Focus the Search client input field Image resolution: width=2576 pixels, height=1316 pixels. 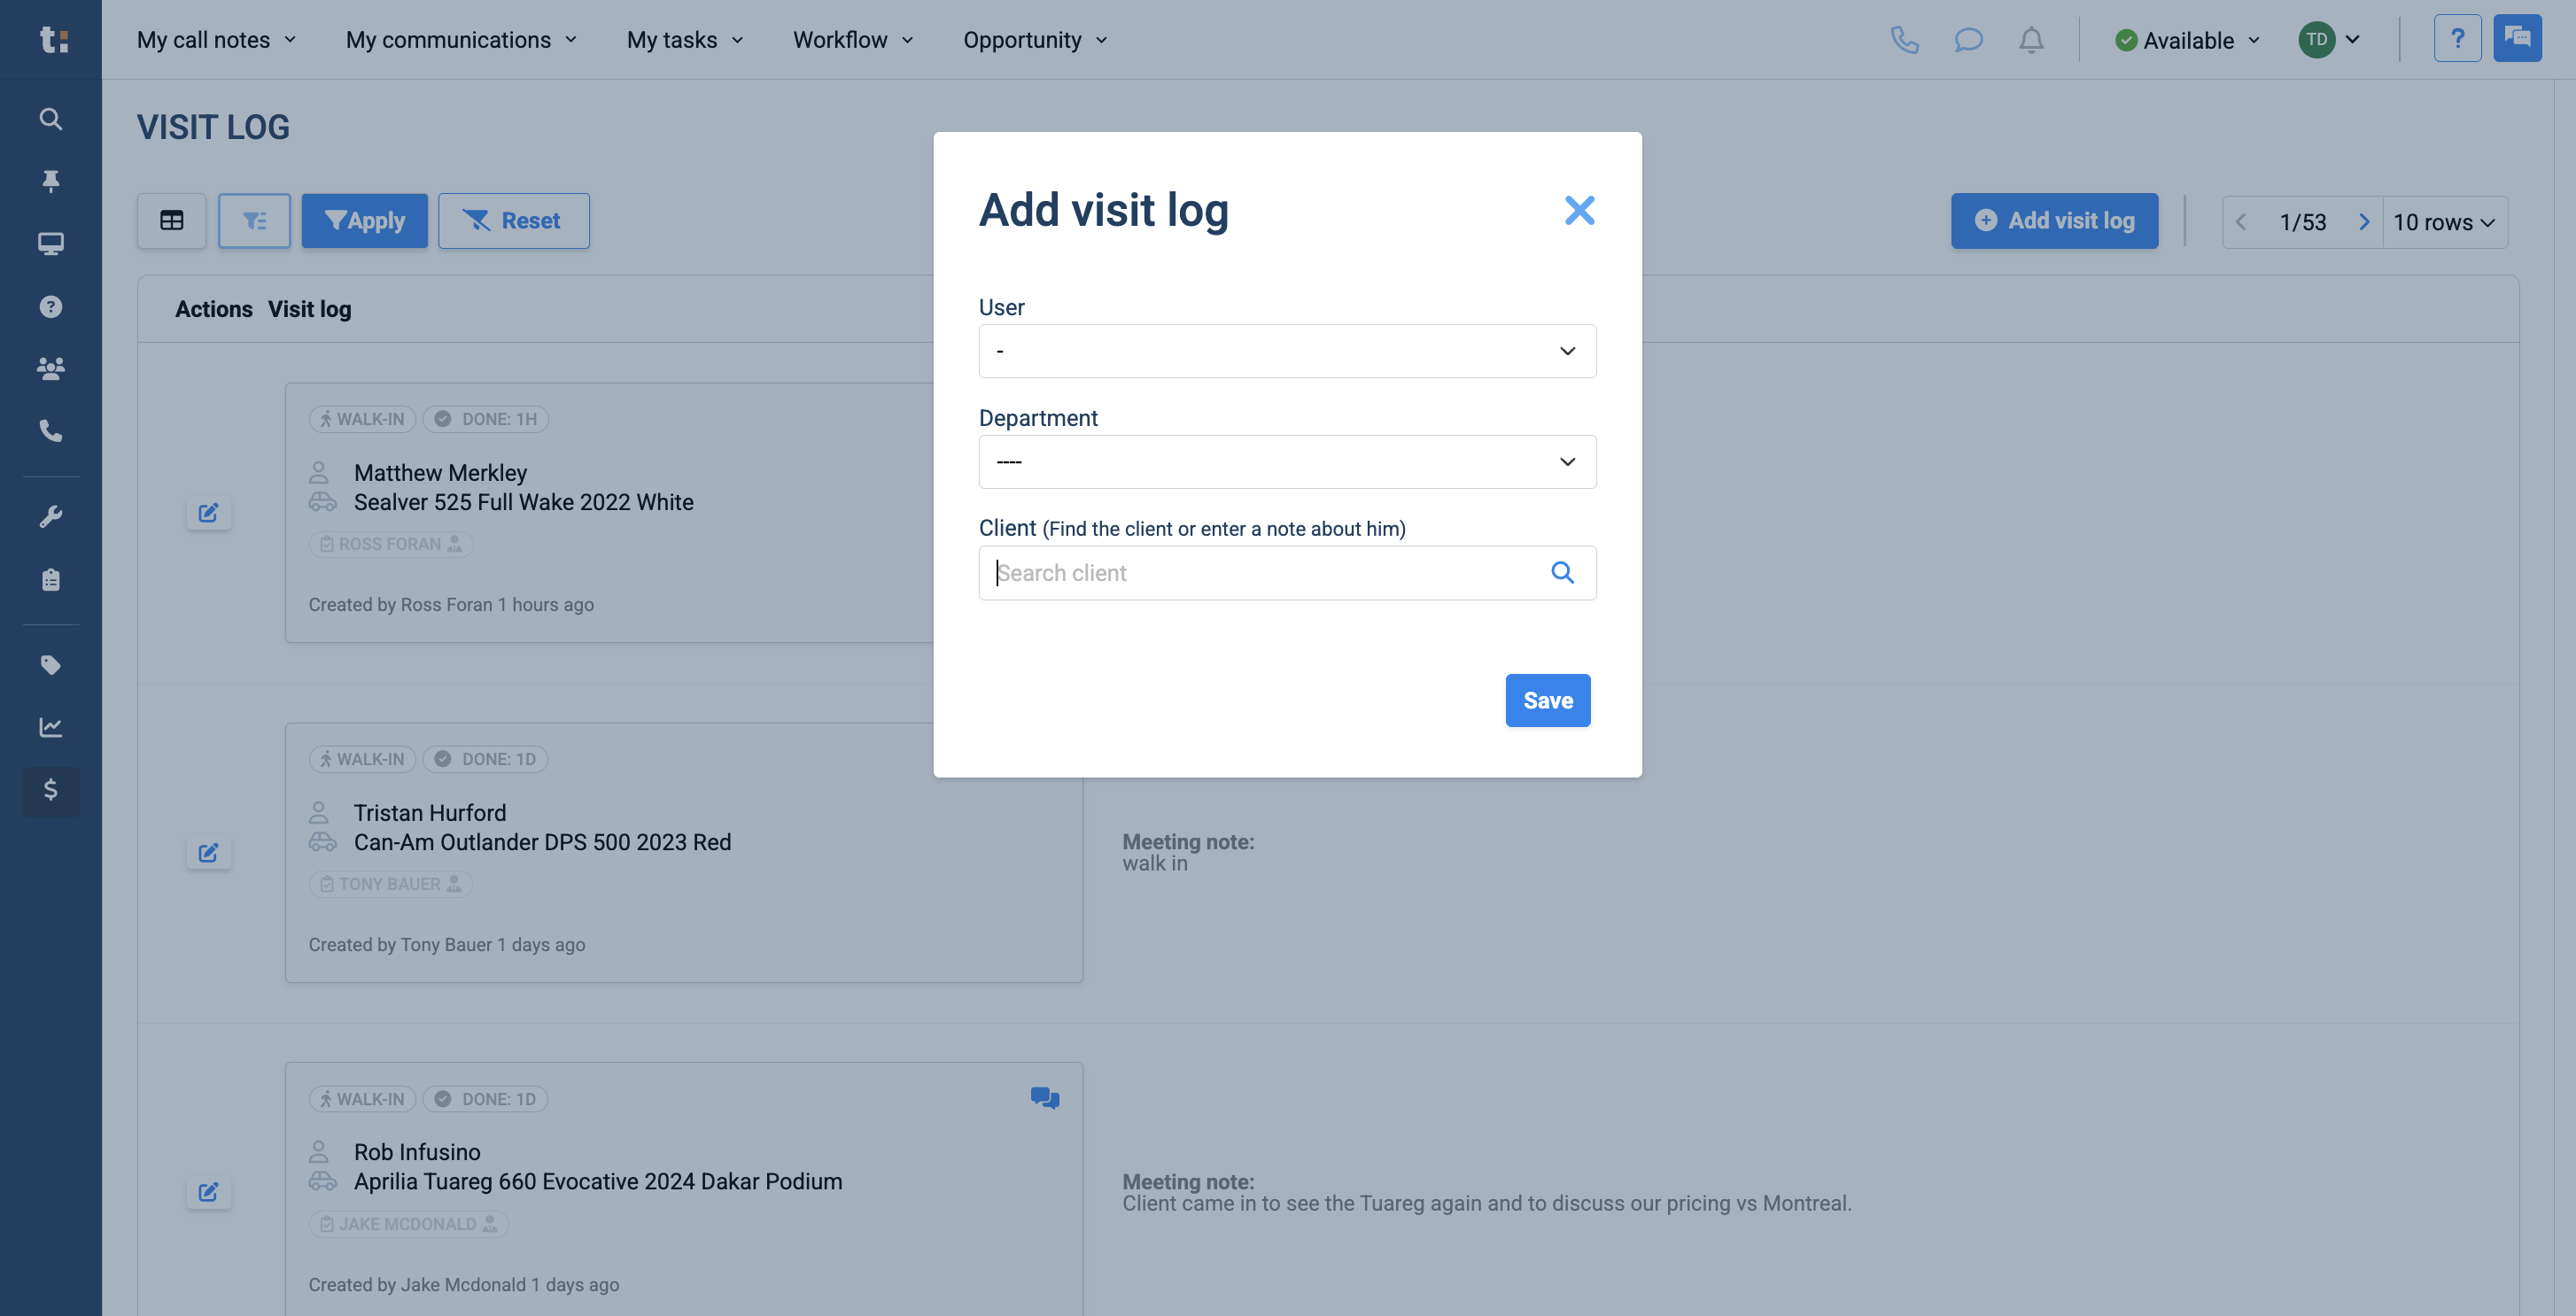(x=1265, y=572)
